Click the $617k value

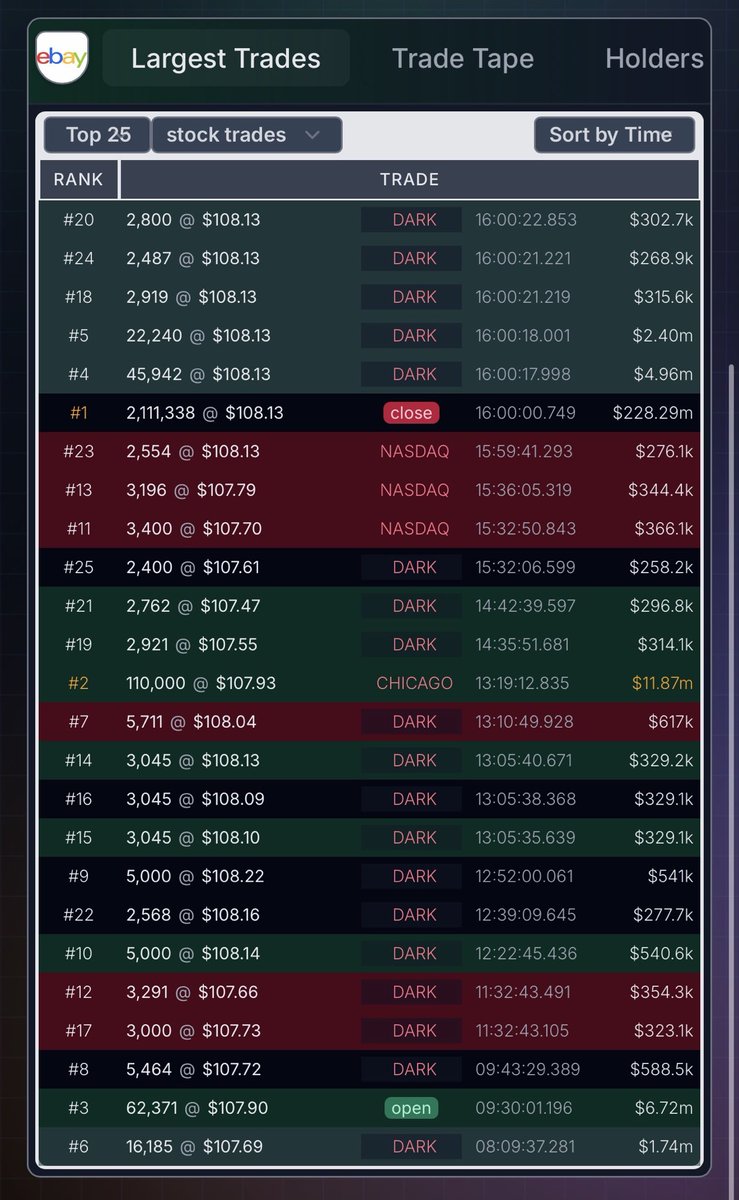[x=670, y=722]
